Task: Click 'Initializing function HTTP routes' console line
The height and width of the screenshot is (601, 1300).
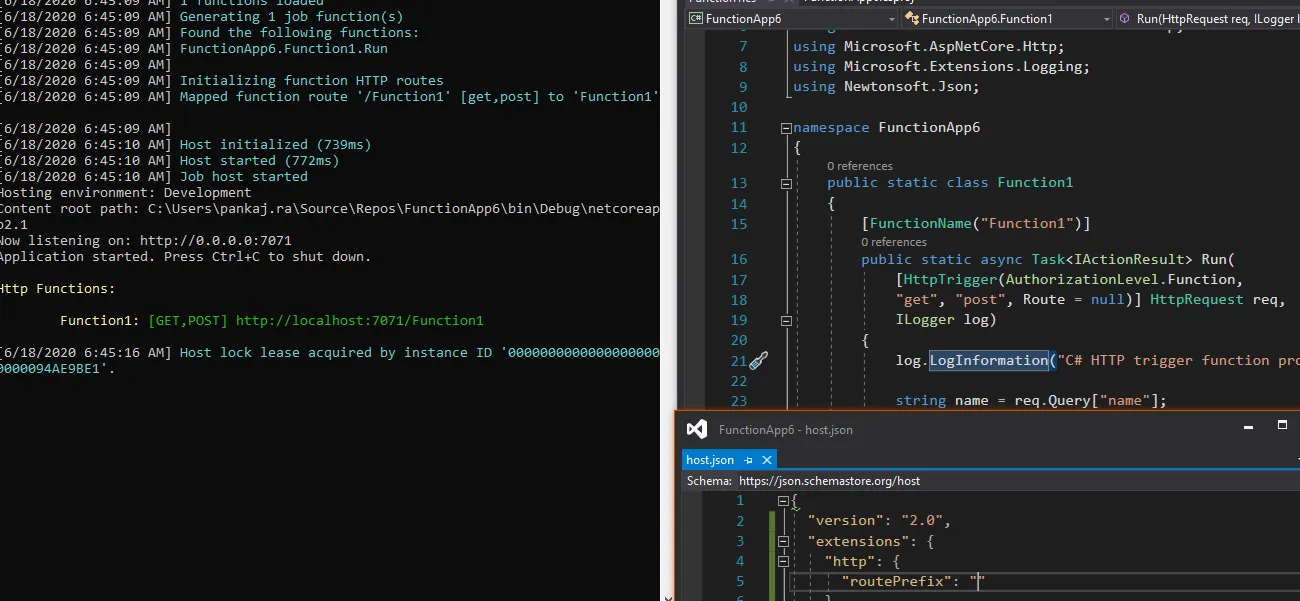Action: [311, 81]
